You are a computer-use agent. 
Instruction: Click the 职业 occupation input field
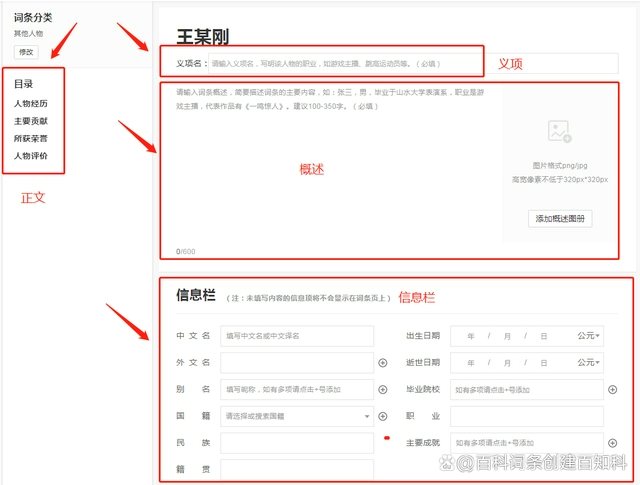[527, 416]
